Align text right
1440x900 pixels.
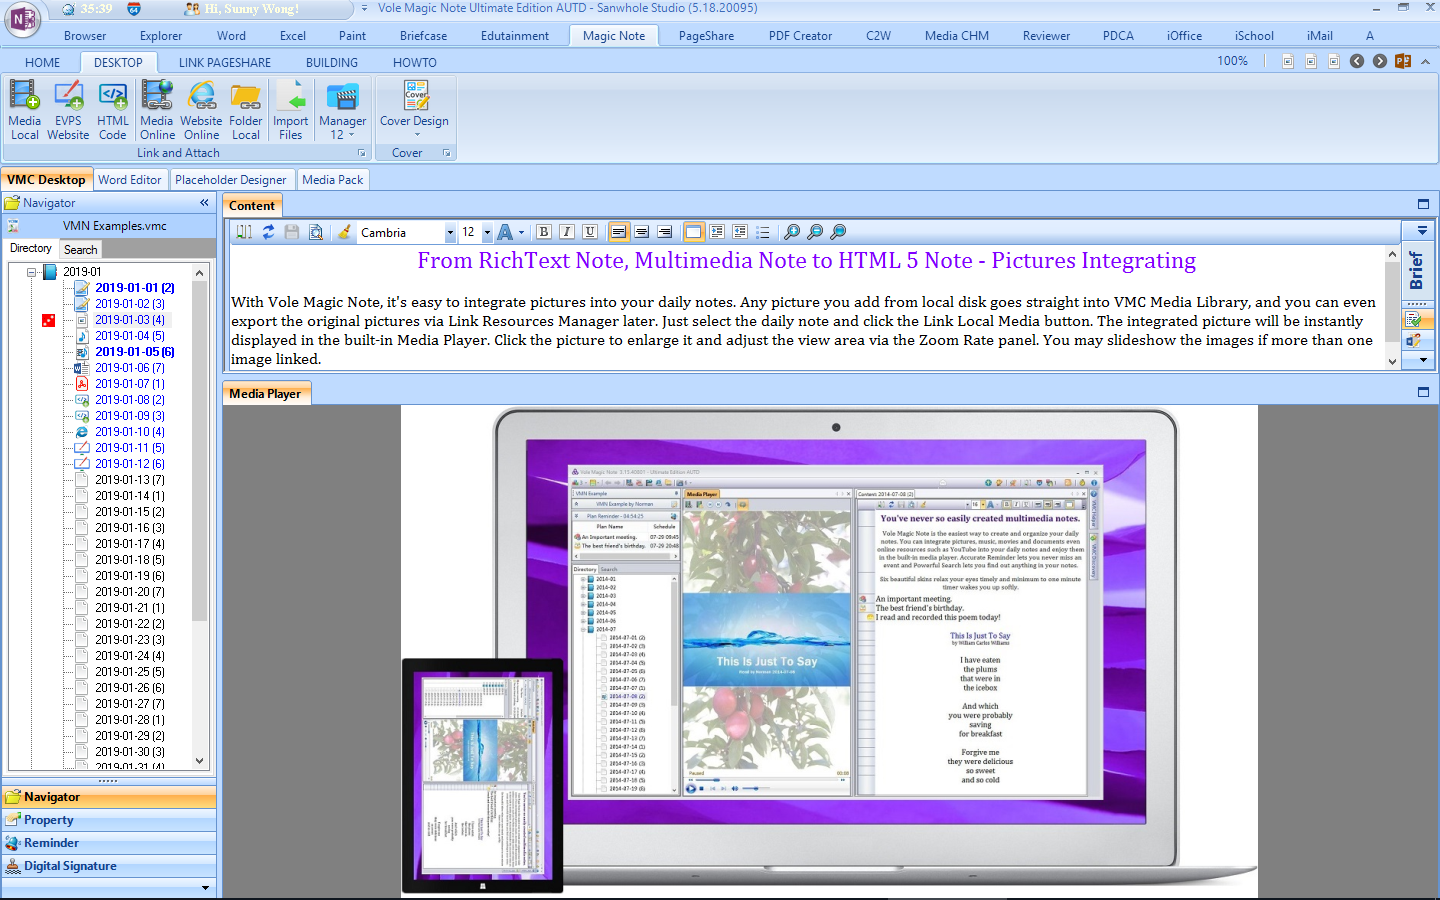[x=665, y=232]
